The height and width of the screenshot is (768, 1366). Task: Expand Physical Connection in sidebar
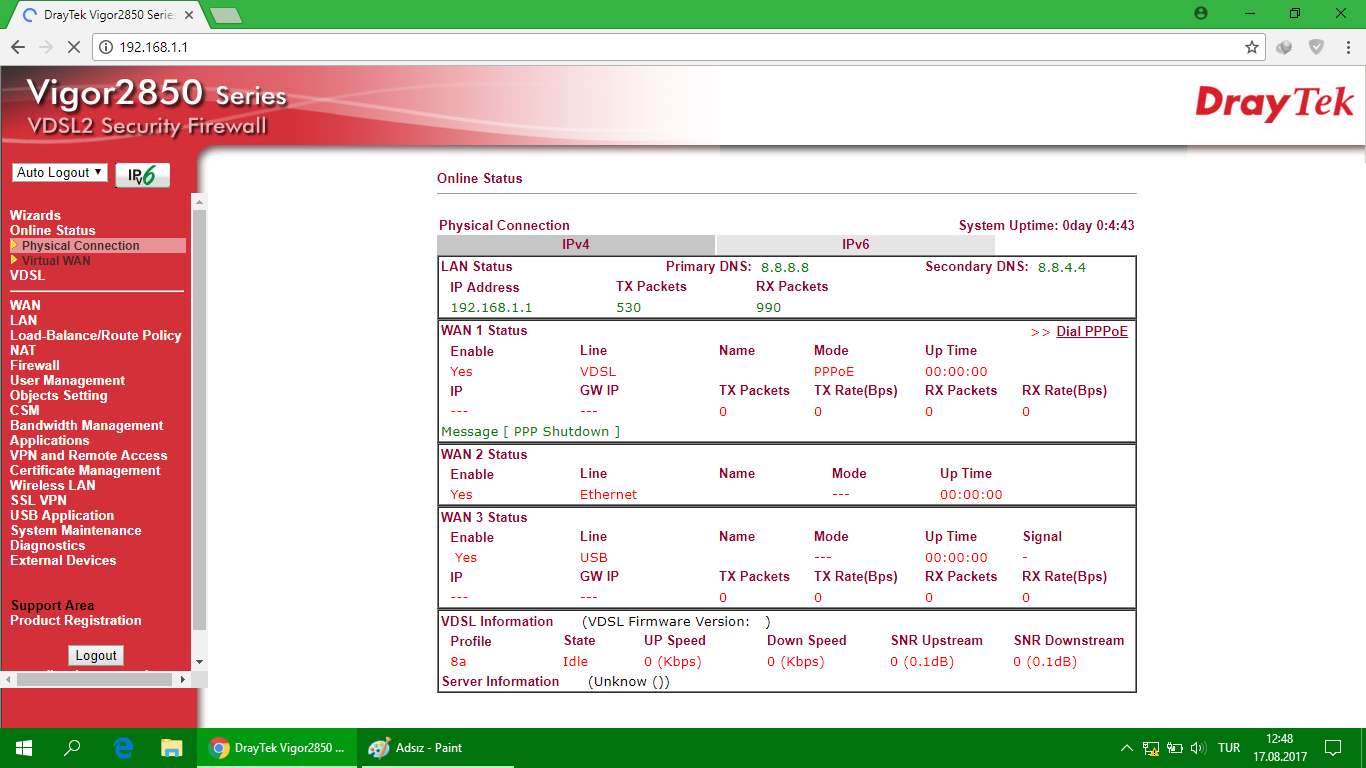pyautogui.click(x=80, y=246)
